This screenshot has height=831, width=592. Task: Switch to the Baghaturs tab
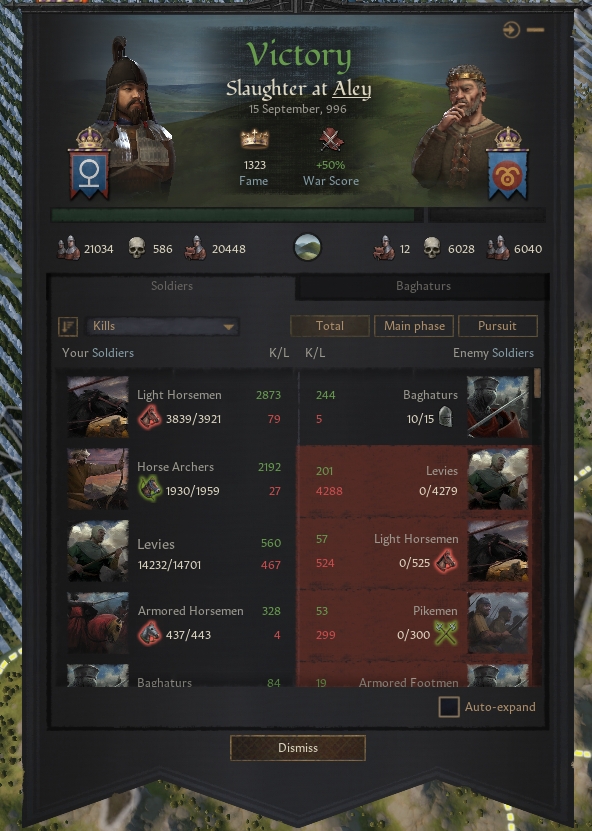pos(423,286)
